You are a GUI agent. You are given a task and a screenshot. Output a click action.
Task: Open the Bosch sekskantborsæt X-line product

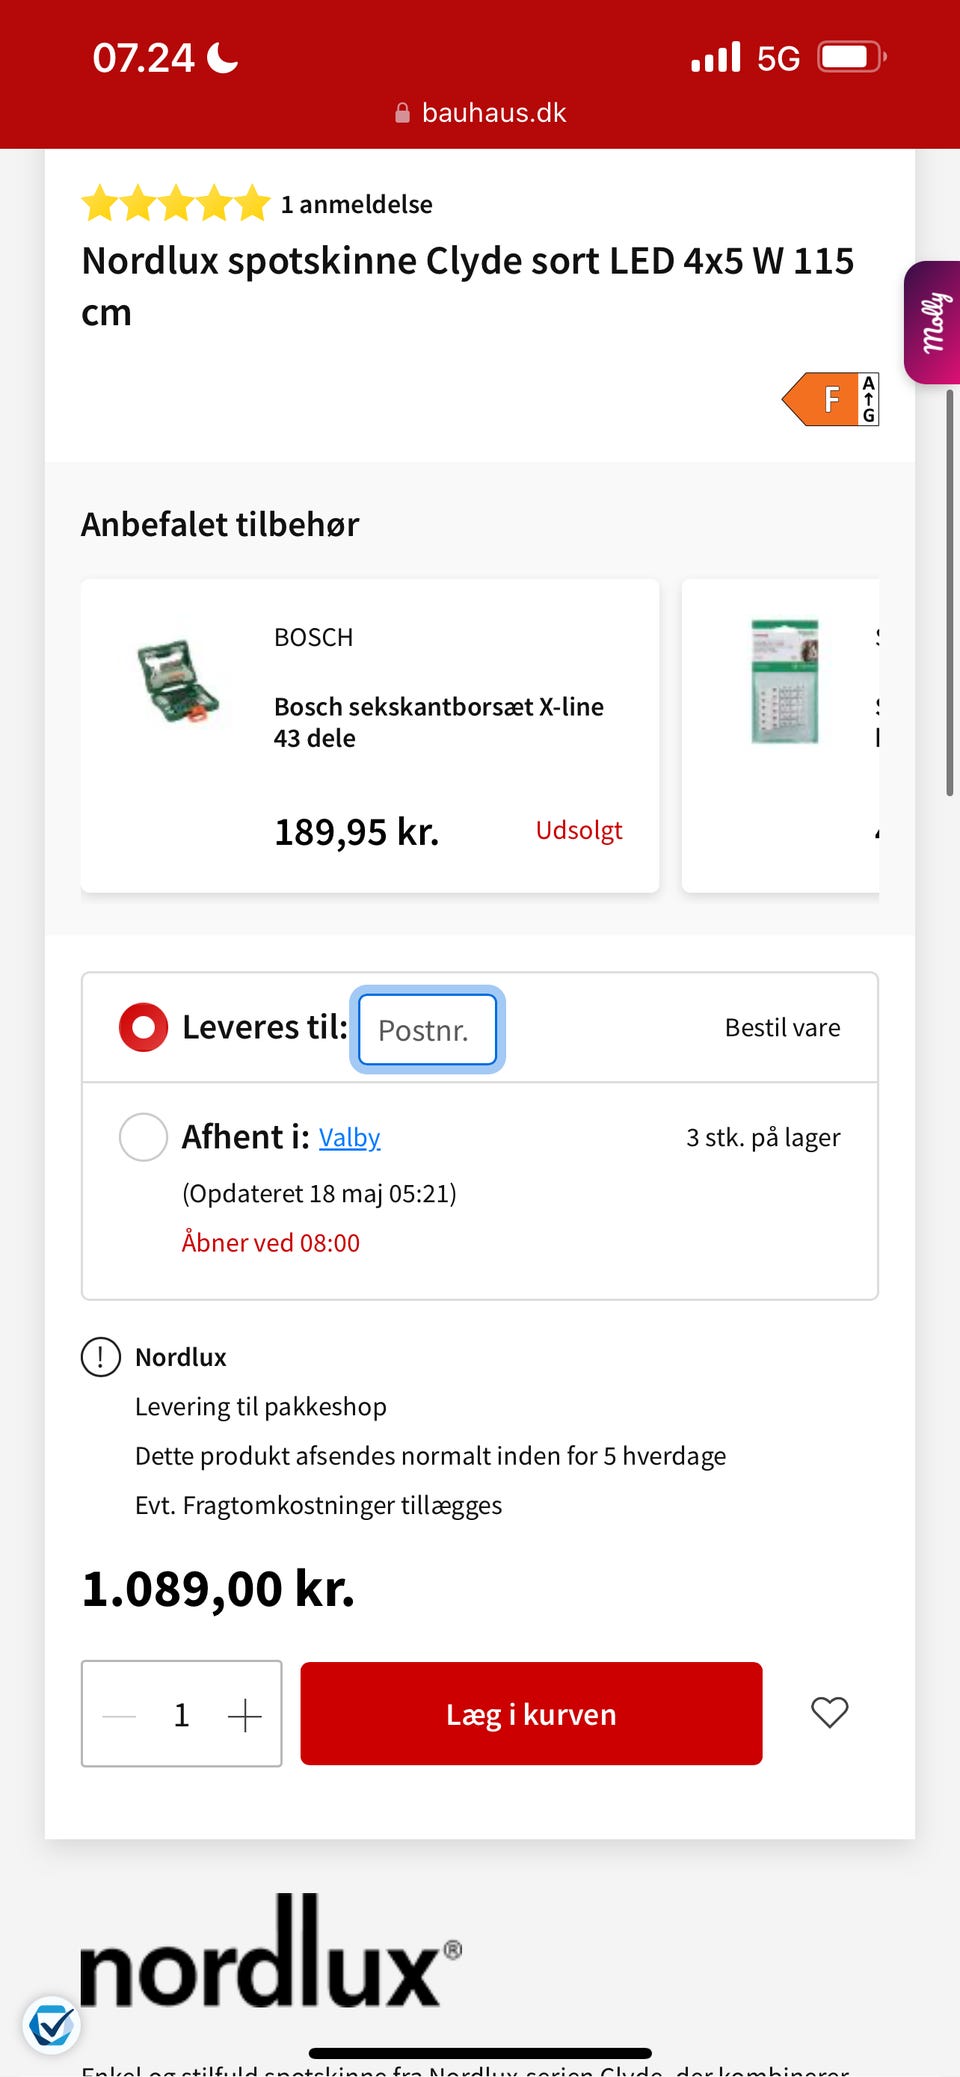tap(438, 721)
